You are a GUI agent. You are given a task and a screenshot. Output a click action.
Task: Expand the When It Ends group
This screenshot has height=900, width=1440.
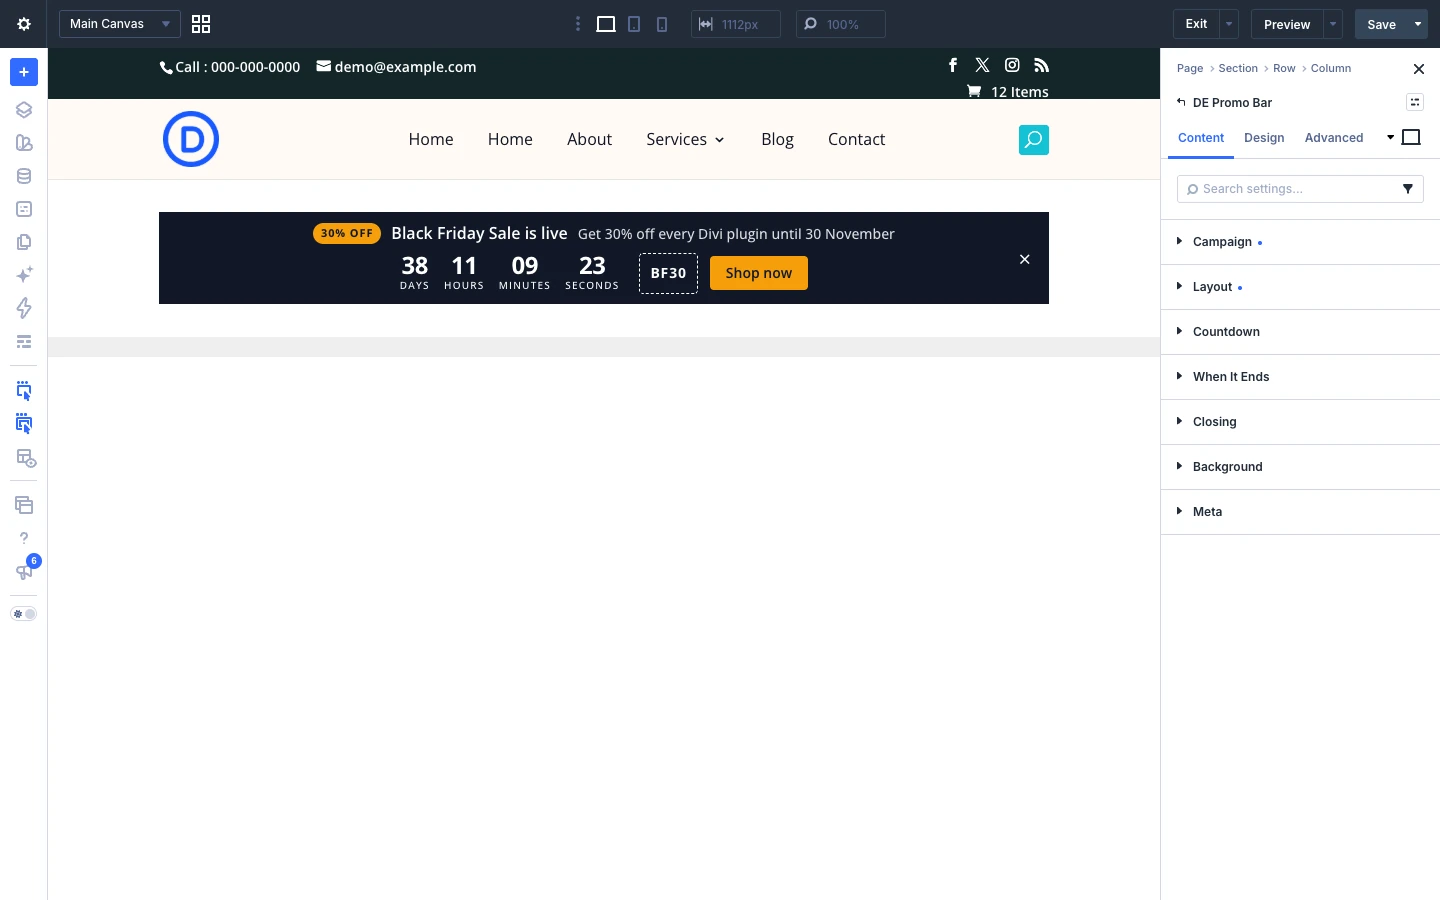pyautogui.click(x=1300, y=377)
